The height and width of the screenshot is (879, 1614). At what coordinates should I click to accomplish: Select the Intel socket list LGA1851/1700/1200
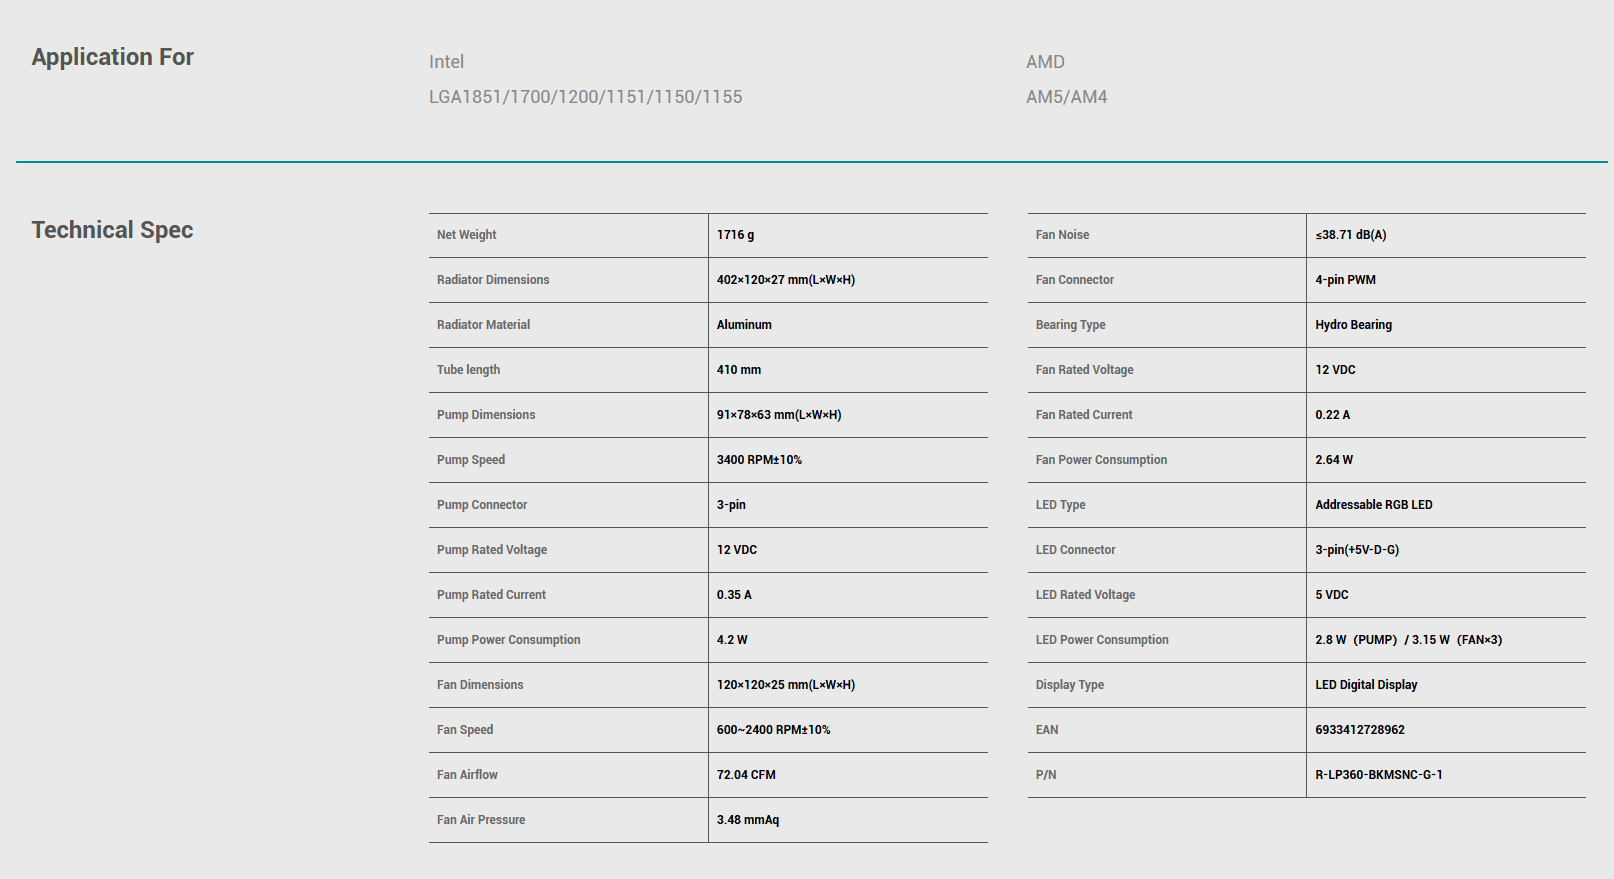(585, 97)
